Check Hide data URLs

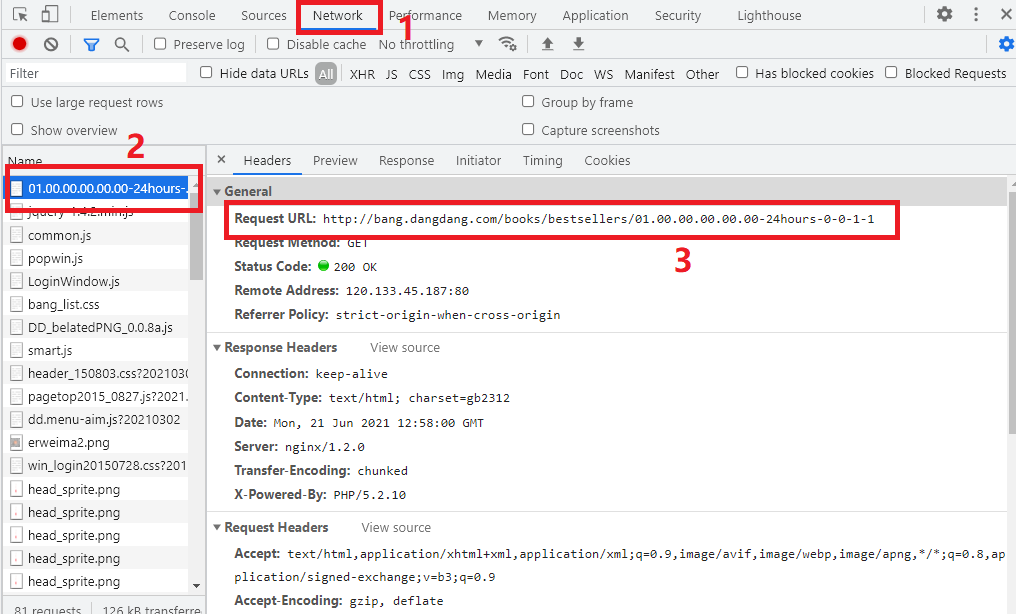point(206,72)
